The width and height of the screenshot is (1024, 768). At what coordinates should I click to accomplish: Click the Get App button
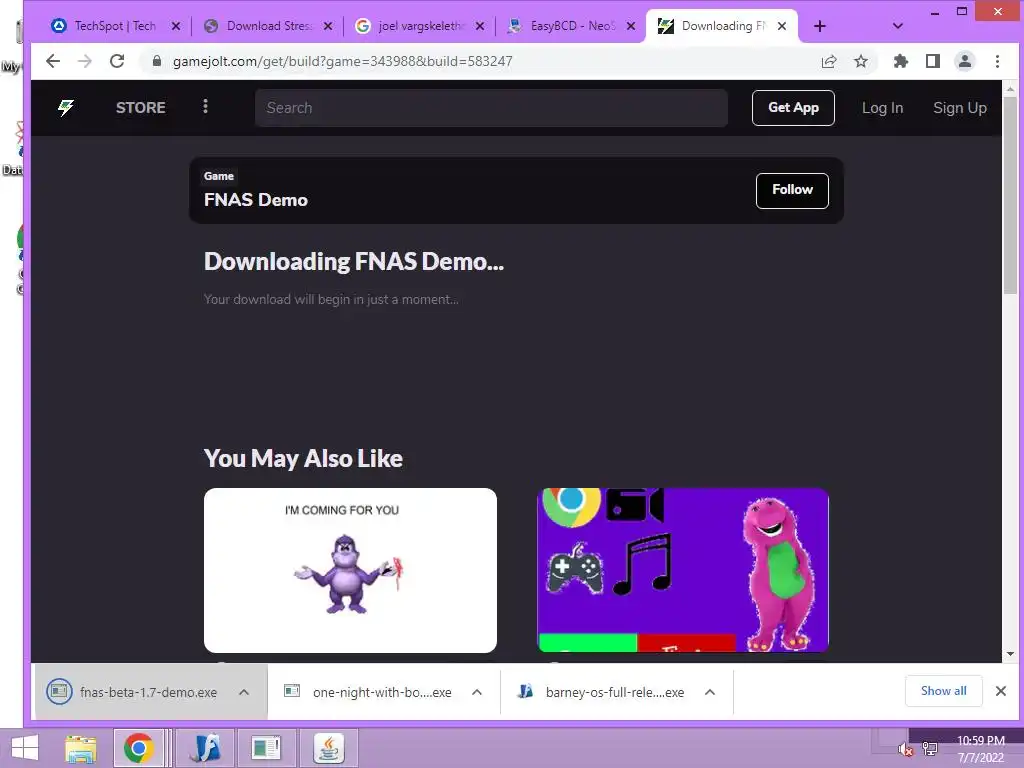point(793,108)
